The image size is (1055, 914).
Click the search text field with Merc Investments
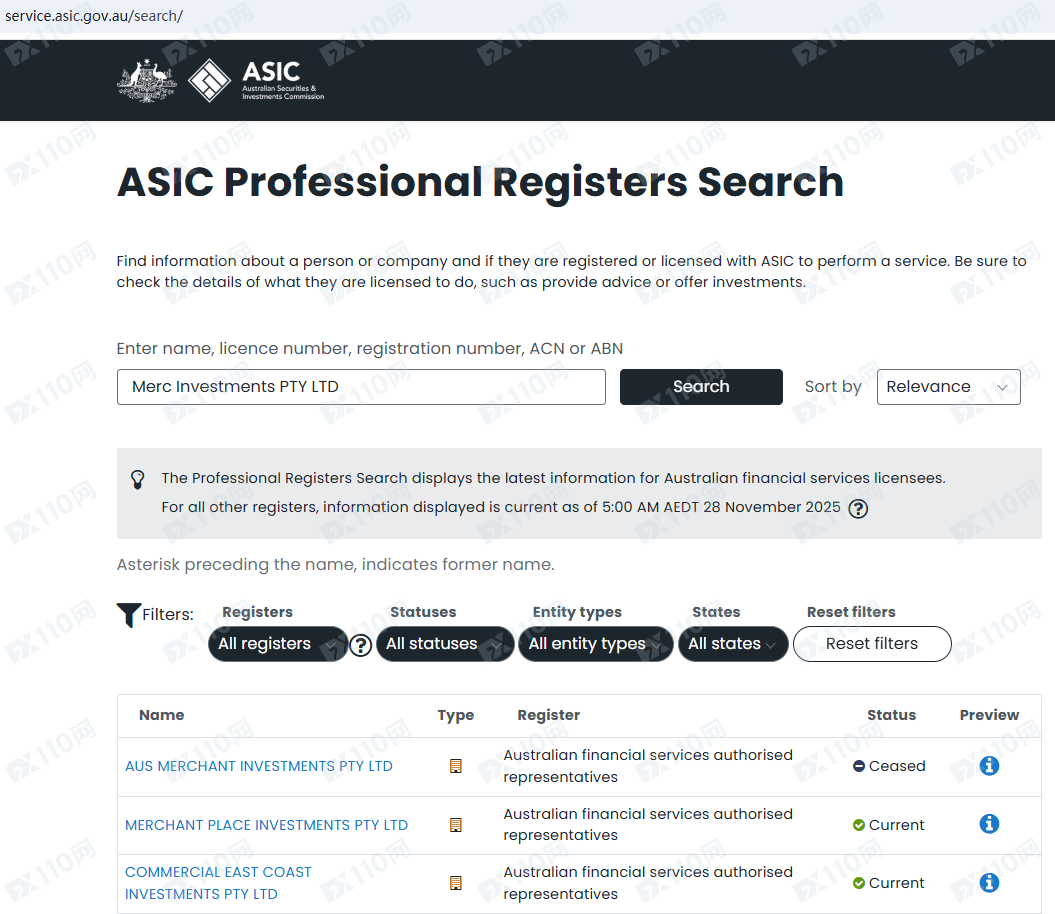[360, 387]
